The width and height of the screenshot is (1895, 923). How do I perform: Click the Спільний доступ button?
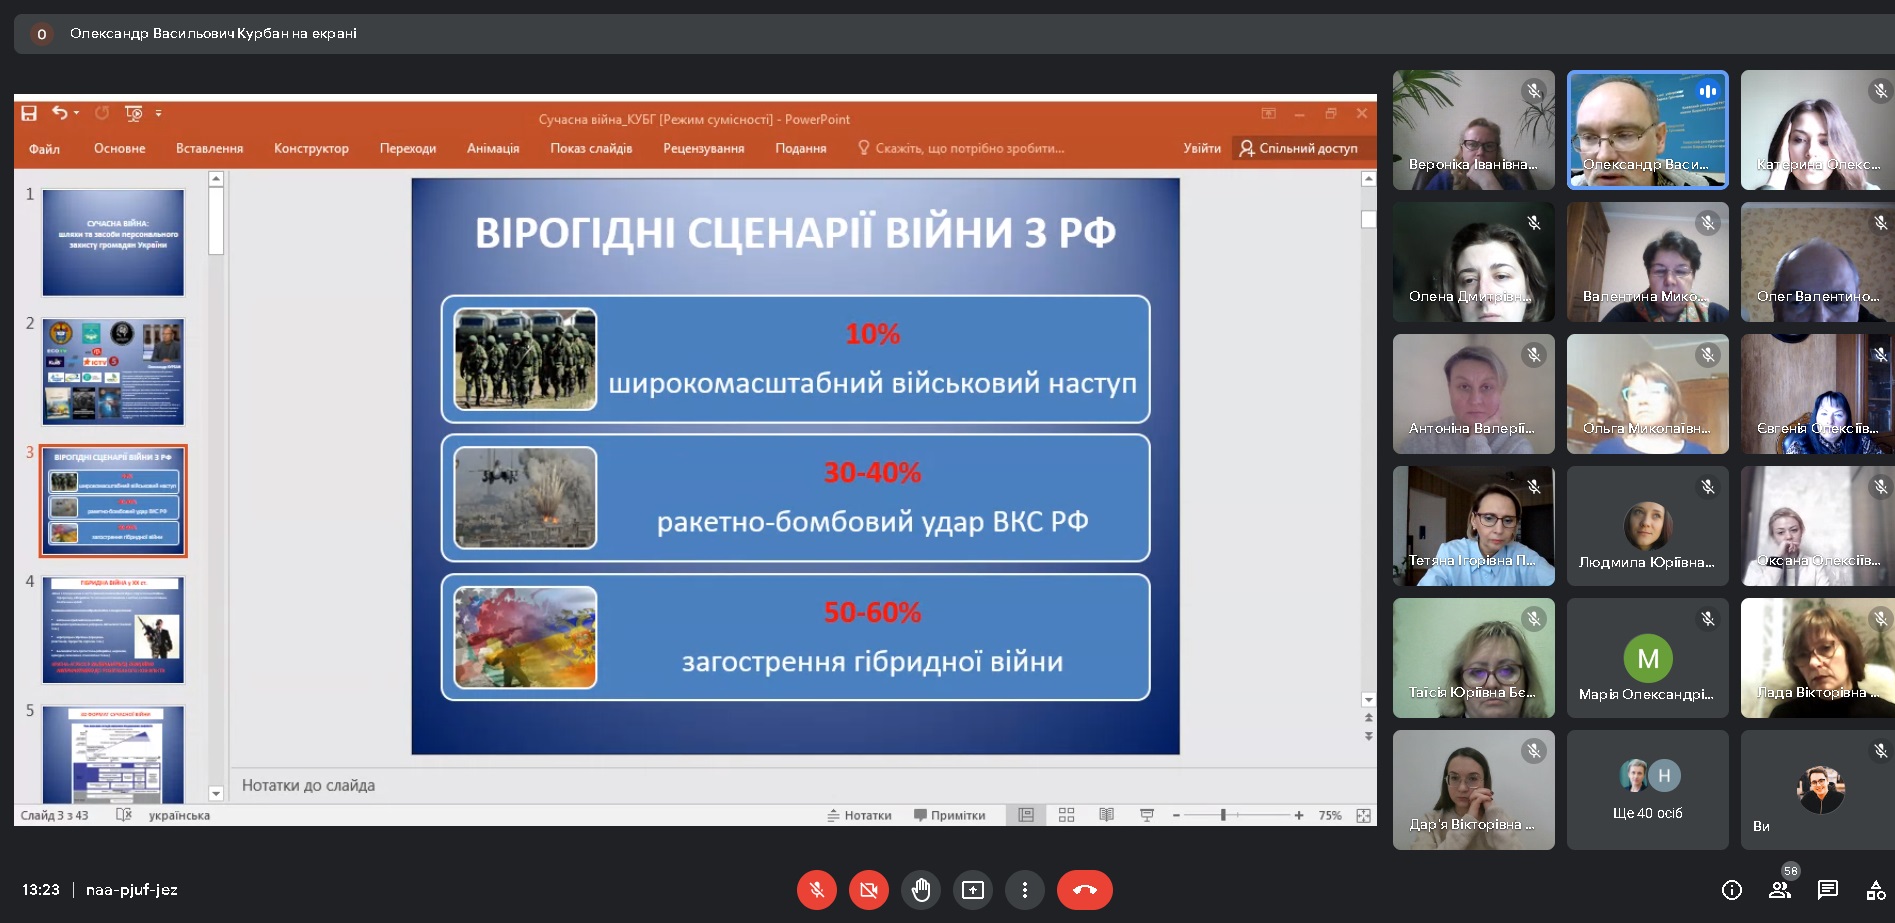[x=1299, y=148]
